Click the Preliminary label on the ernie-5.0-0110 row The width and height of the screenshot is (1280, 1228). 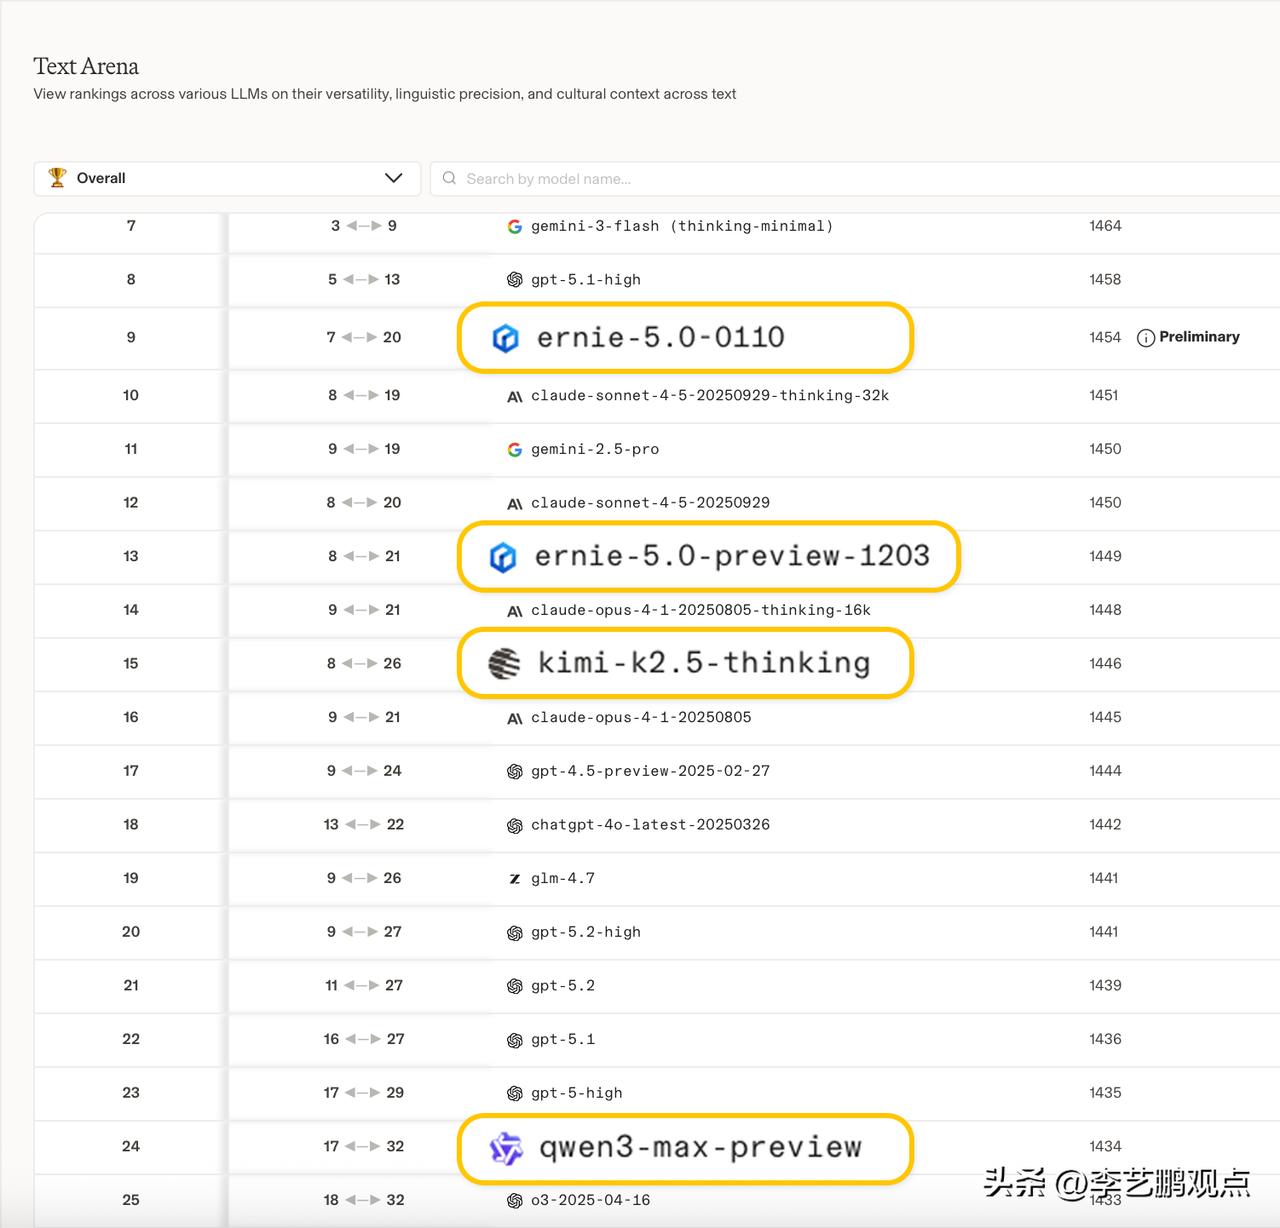click(x=1199, y=337)
